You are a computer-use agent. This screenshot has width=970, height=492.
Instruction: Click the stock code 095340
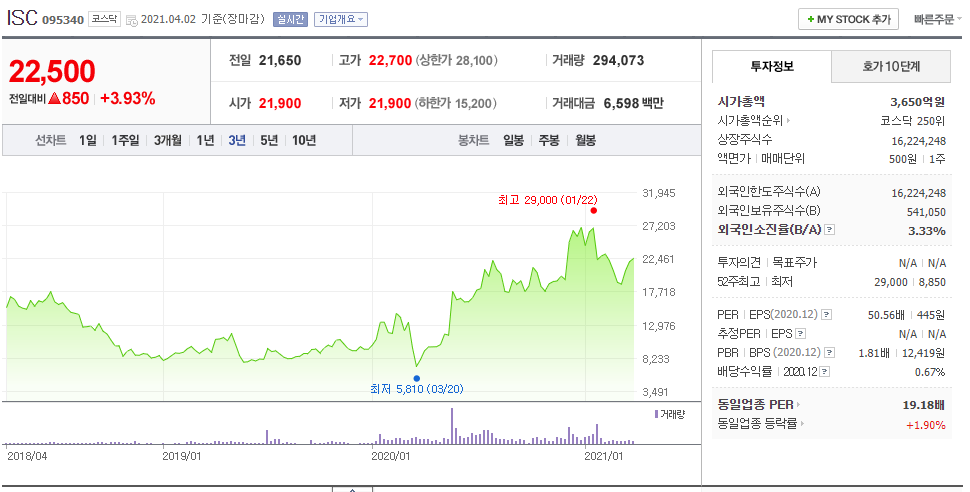tap(62, 20)
